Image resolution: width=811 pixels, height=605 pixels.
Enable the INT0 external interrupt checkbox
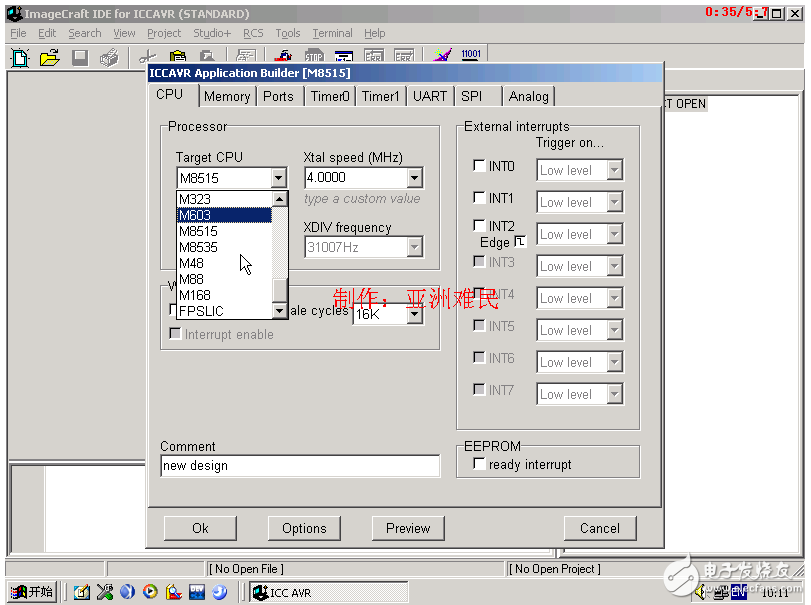point(479,166)
